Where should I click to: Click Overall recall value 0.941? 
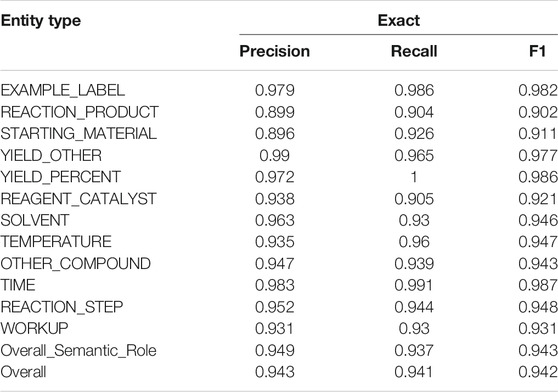pyautogui.click(x=414, y=372)
